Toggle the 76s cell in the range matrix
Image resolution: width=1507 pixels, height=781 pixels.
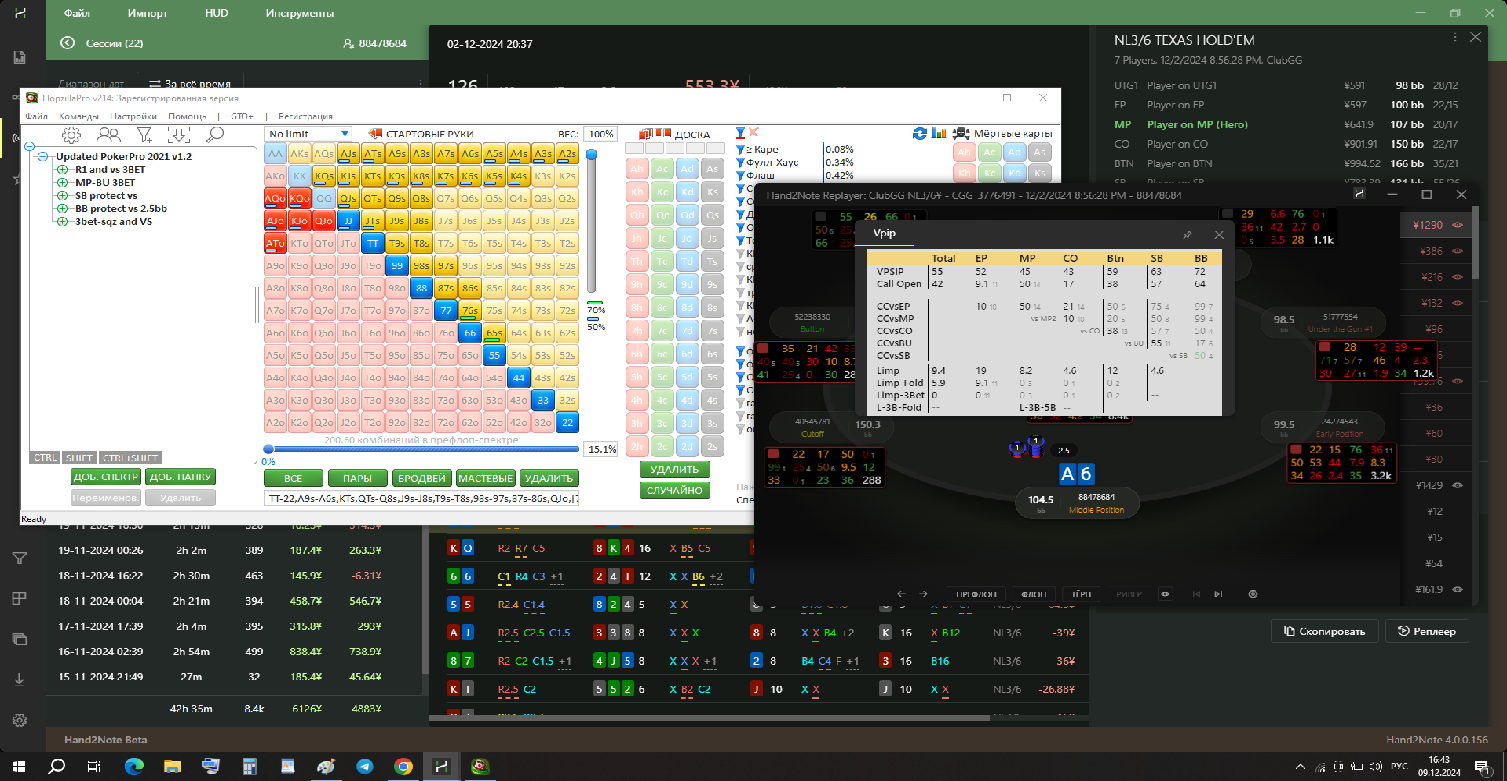[469, 311]
